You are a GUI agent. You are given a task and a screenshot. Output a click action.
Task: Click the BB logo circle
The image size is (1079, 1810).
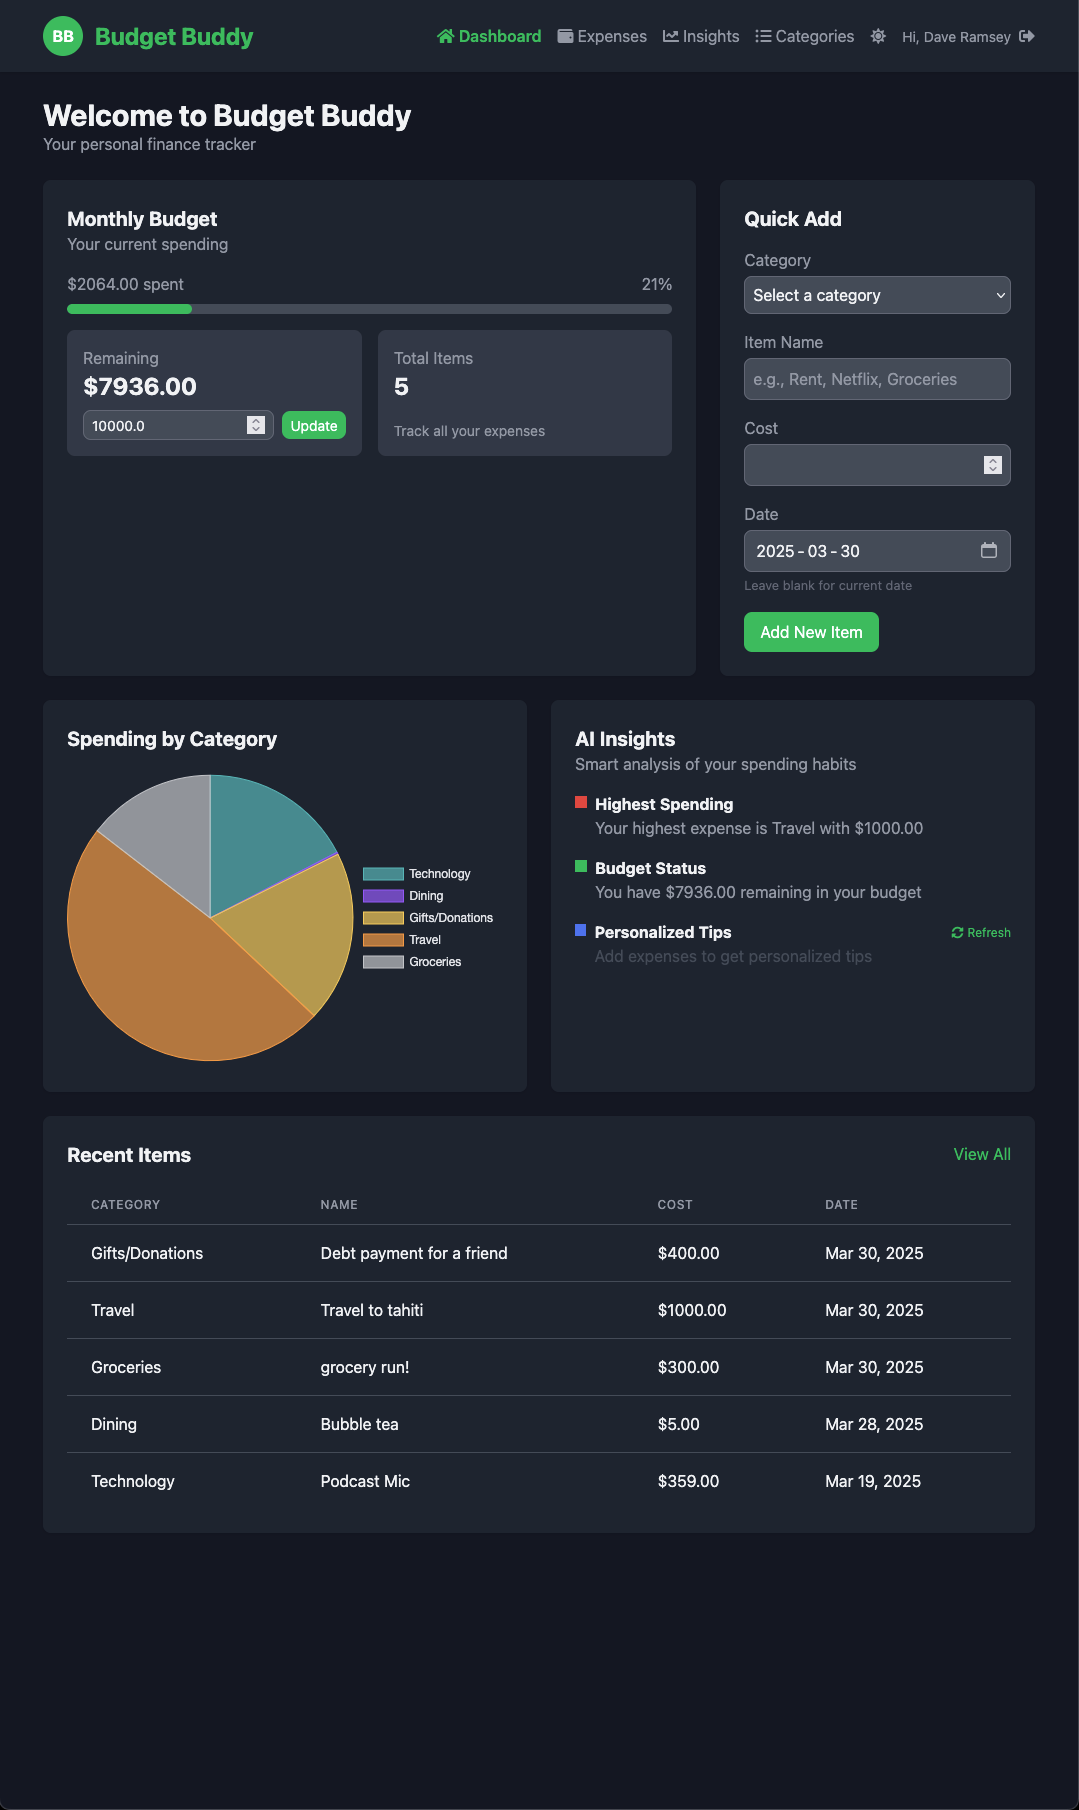point(63,36)
